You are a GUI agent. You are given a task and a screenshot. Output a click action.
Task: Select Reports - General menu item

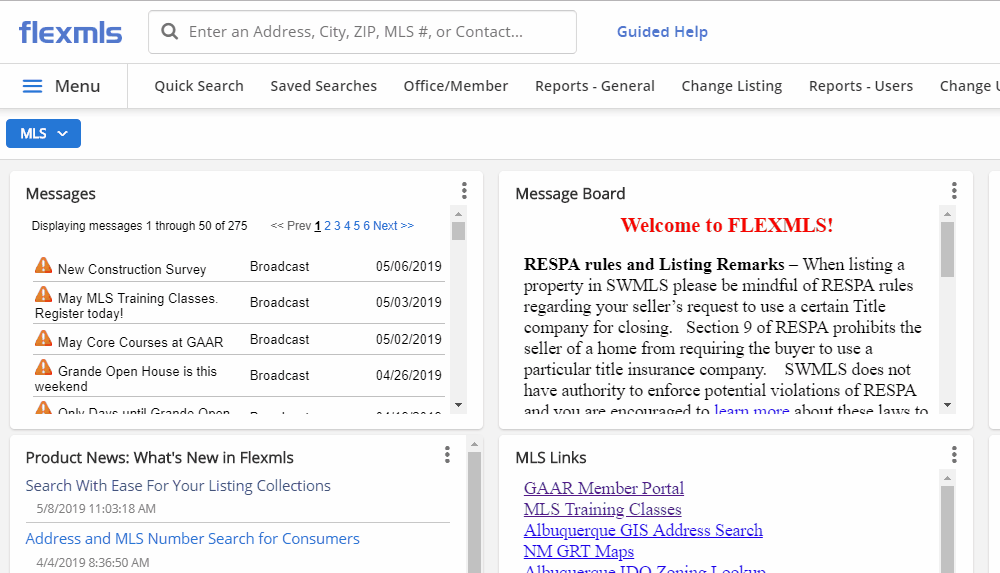click(x=595, y=86)
